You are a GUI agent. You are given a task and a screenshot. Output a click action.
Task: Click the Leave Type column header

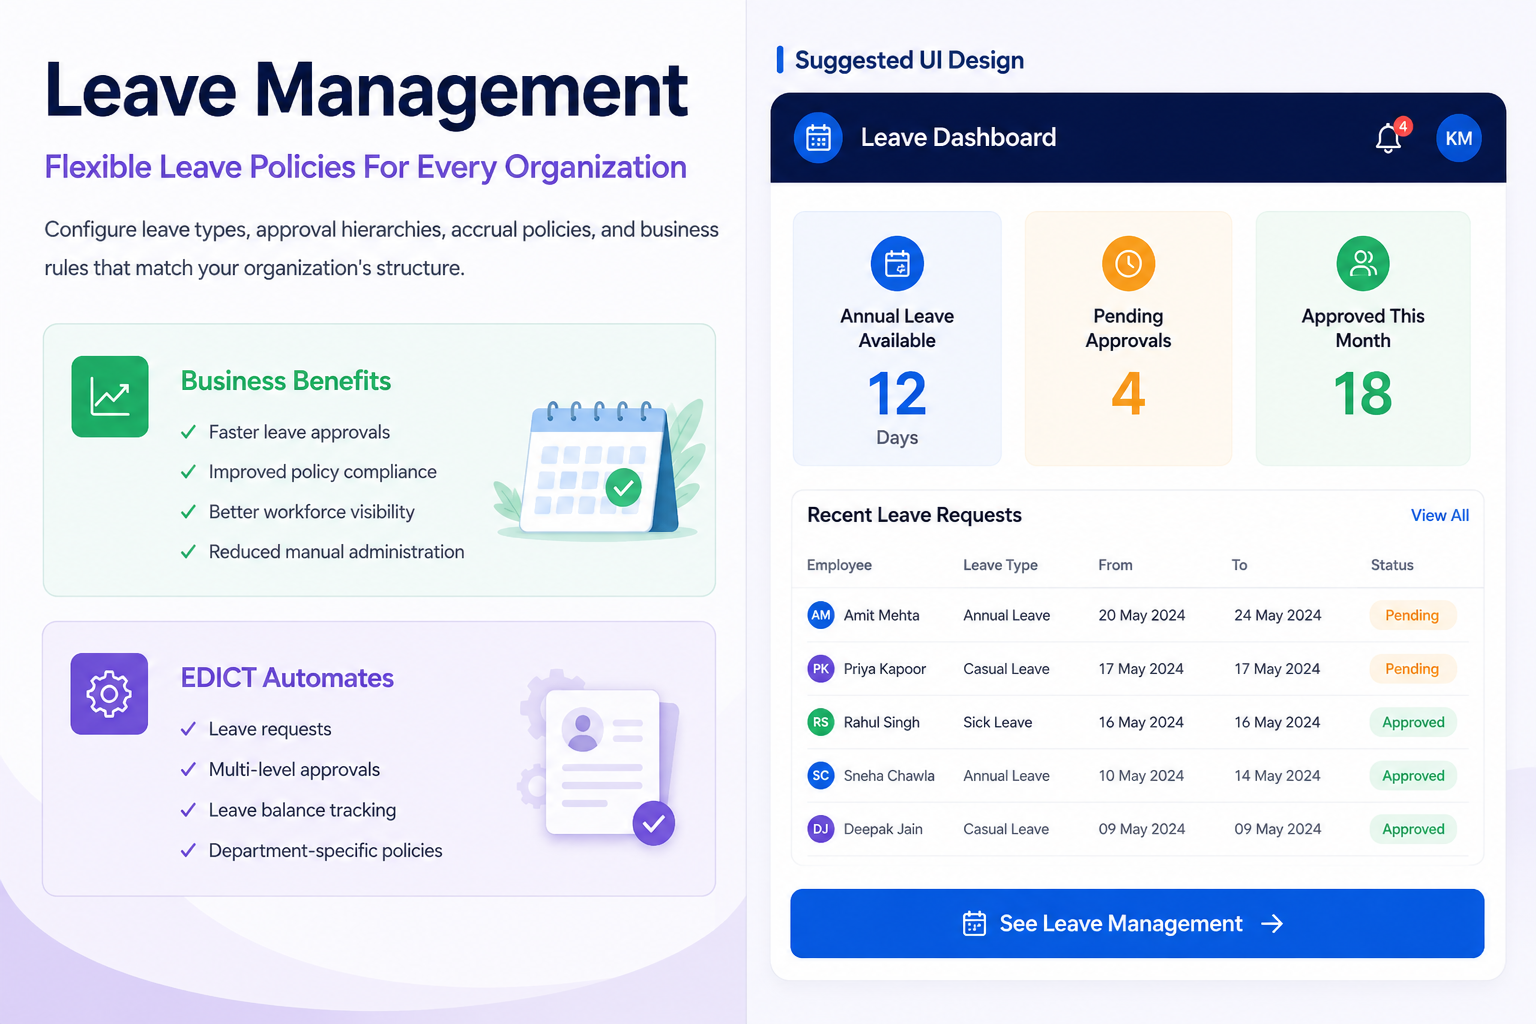click(1000, 565)
